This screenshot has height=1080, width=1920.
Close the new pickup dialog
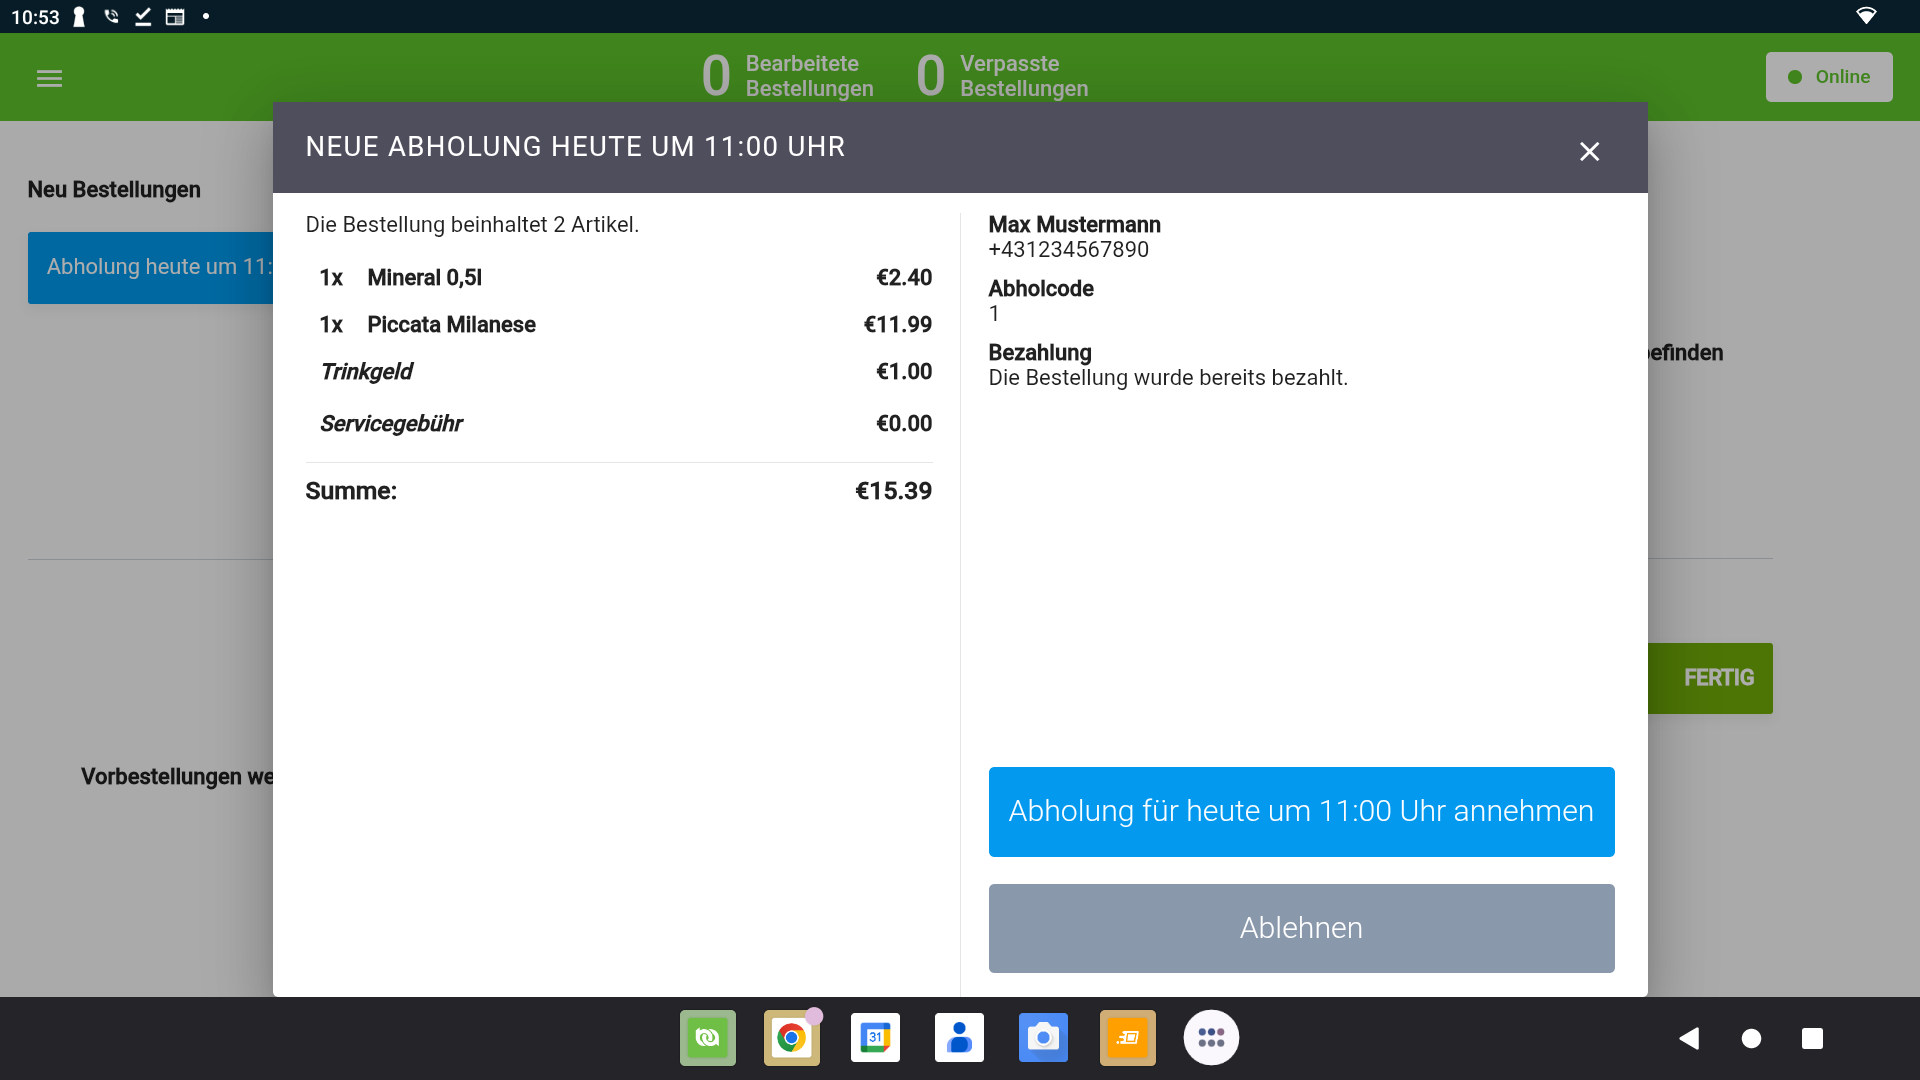[1589, 151]
